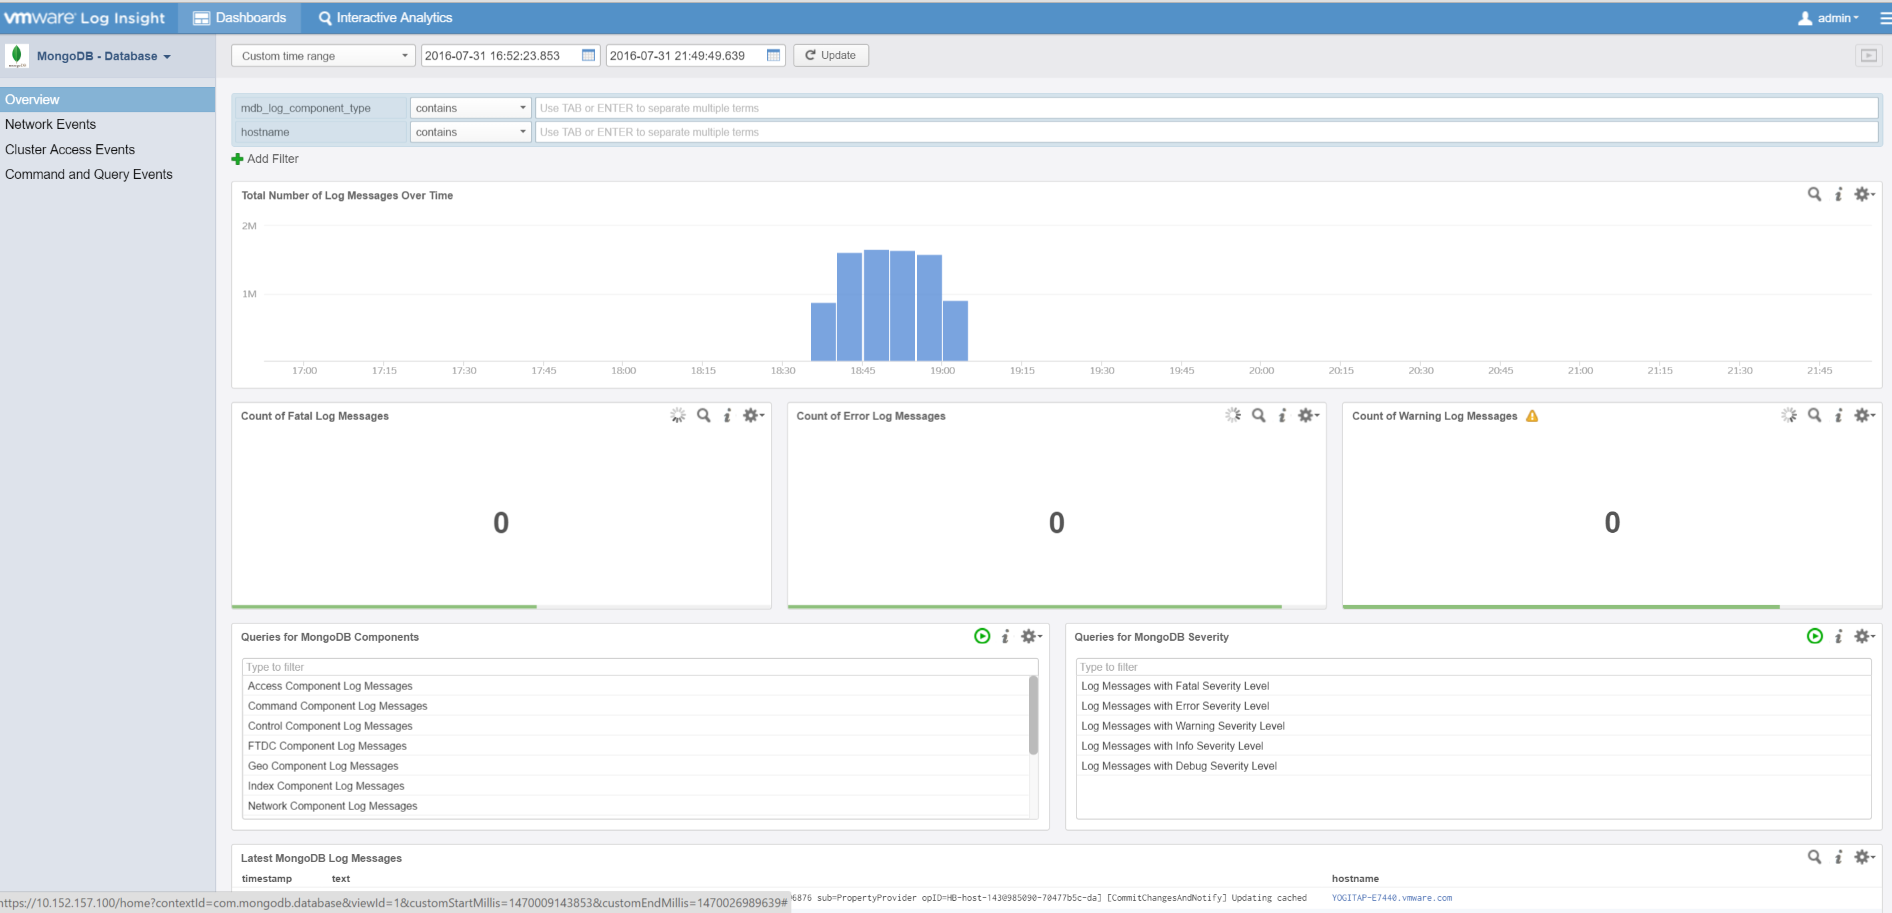The height and width of the screenshot is (913, 1892).
Task: Run query from MongoDB Components widget play icon
Action: [x=982, y=636]
